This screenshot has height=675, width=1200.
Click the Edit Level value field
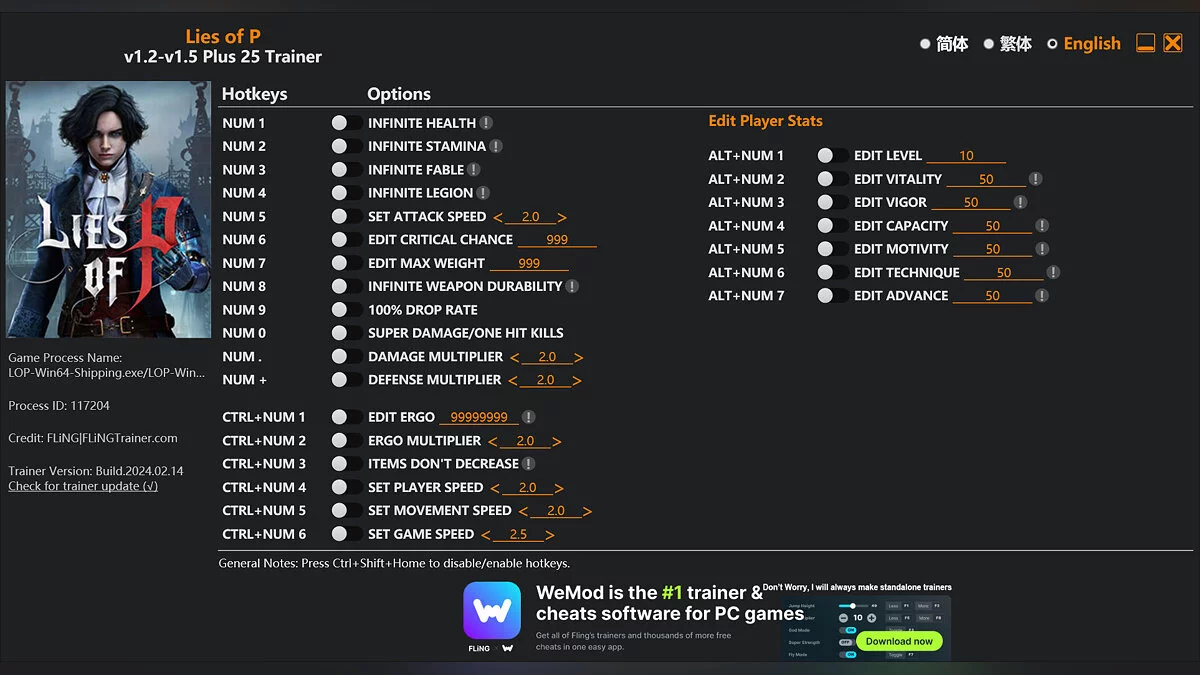click(x=966, y=156)
